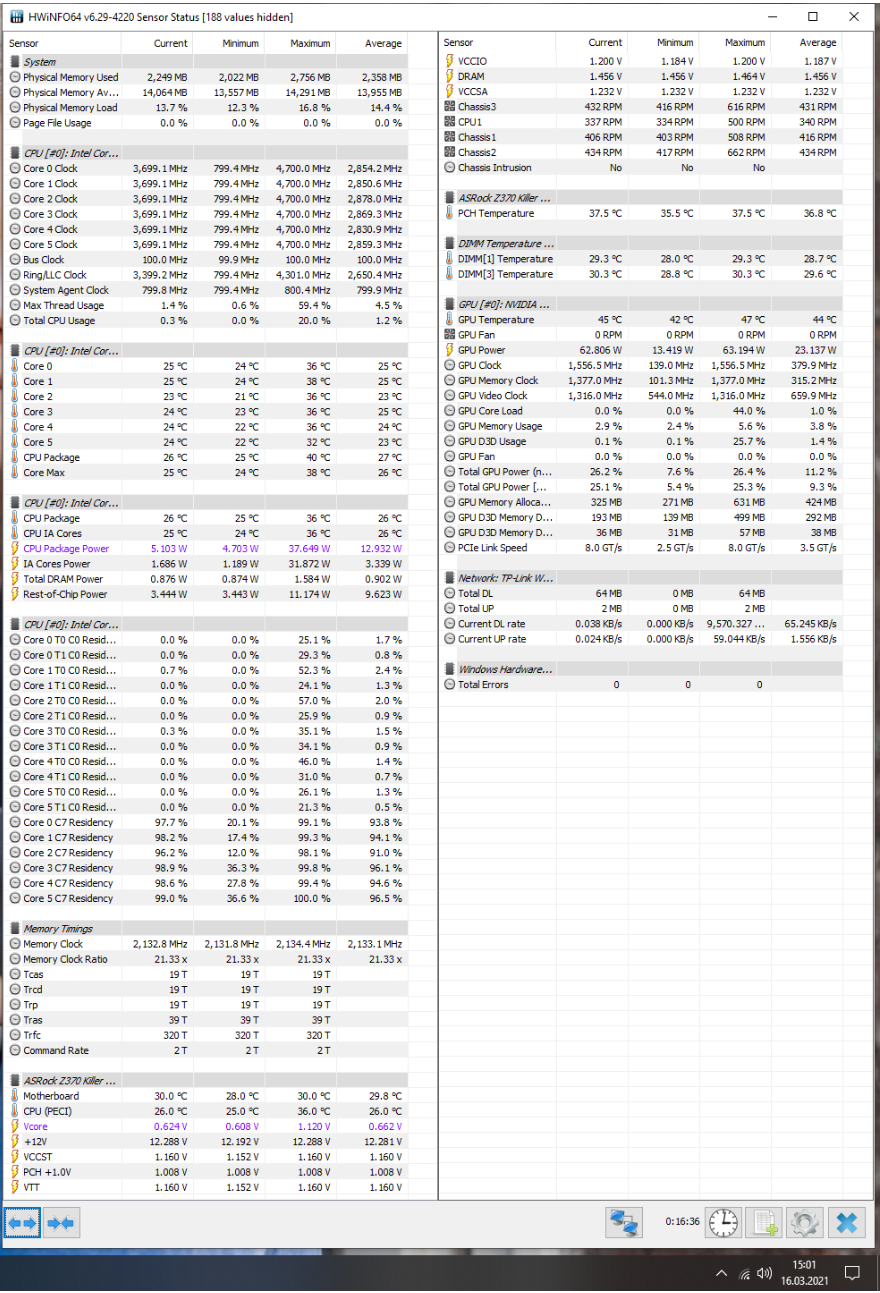Click the lightning icon beside CPU Package Power
880x1293 pixels.
15,549
